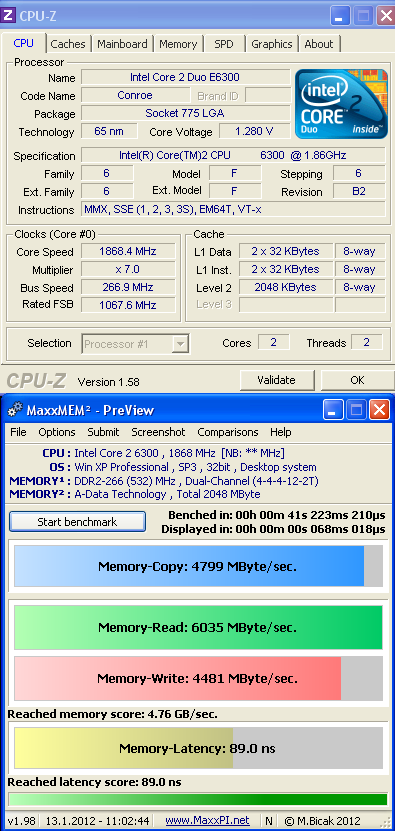The image size is (395, 831).
Task: Click the MaxxMEM gears title bar icon
Action: [16, 410]
